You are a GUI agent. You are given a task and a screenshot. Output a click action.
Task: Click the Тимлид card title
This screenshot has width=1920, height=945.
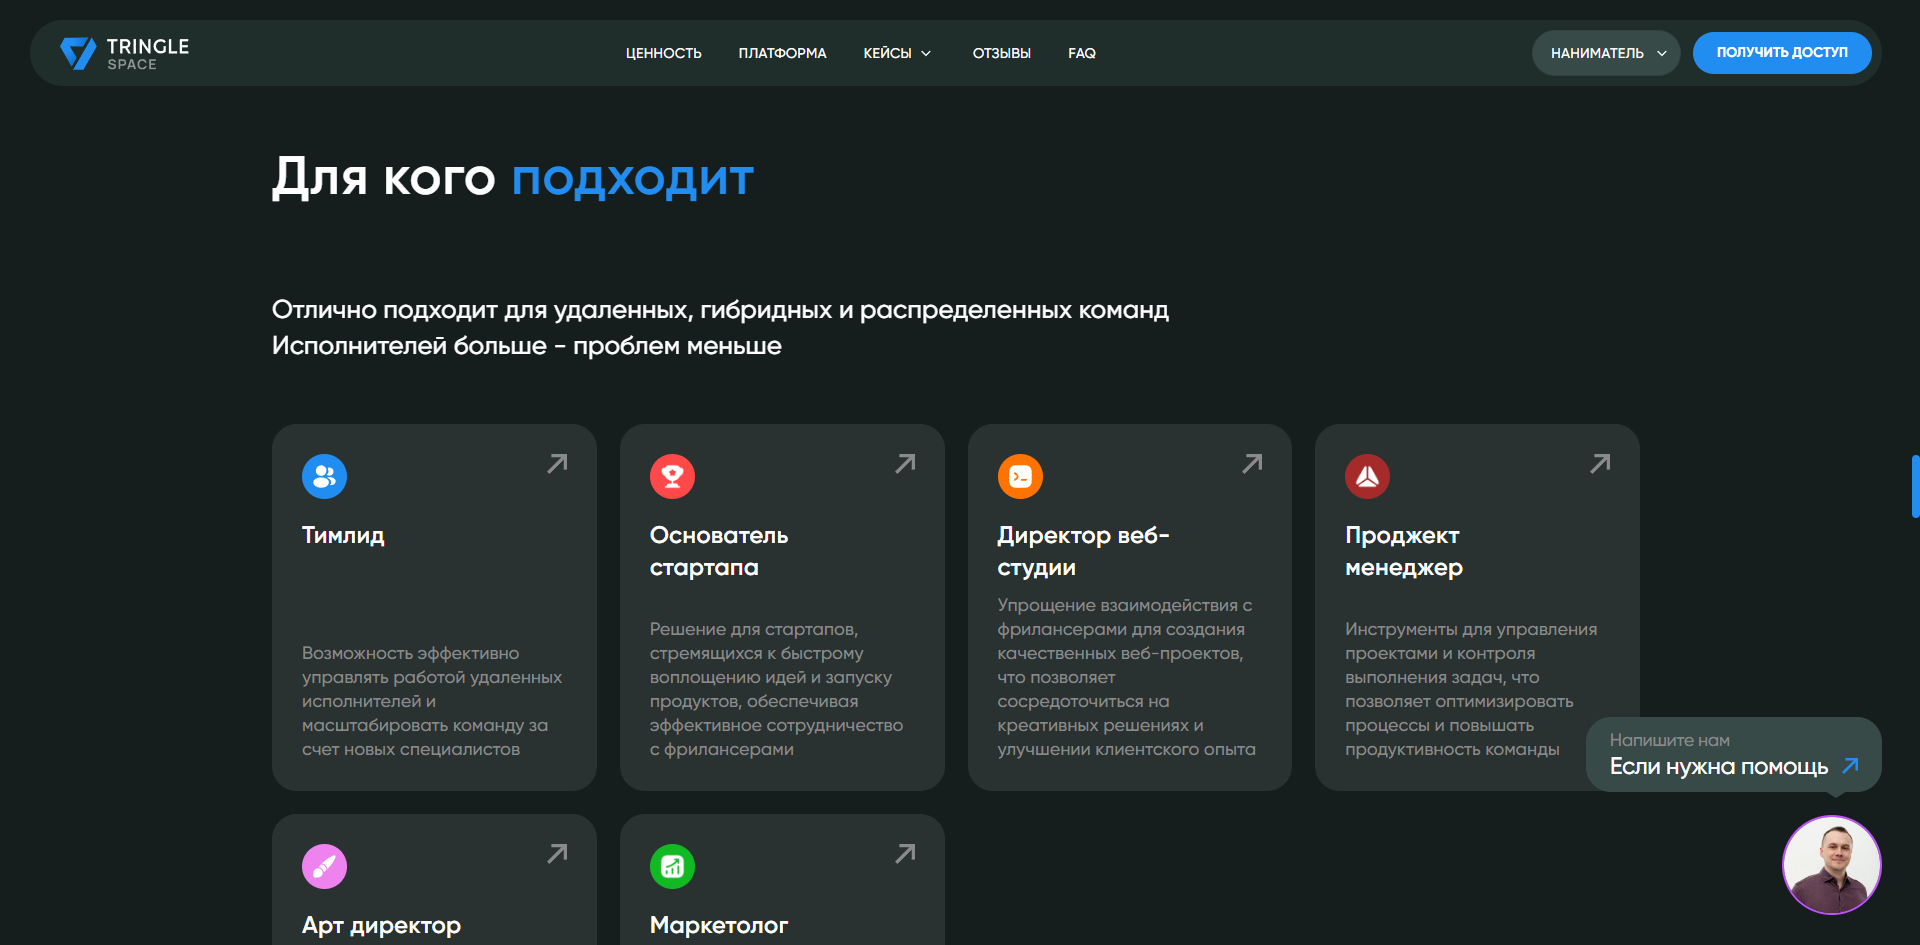343,535
